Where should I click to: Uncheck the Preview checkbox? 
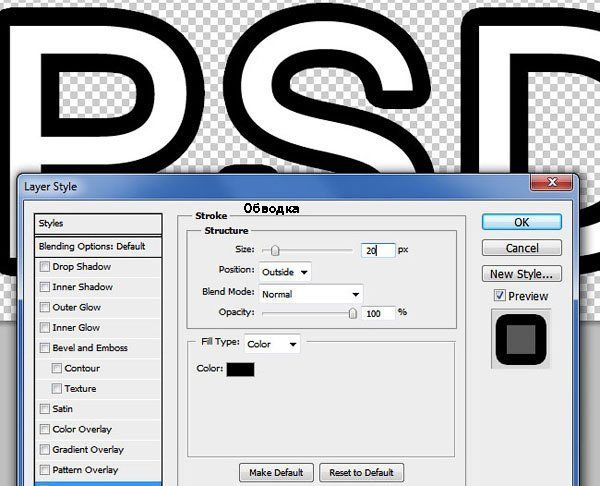(499, 295)
